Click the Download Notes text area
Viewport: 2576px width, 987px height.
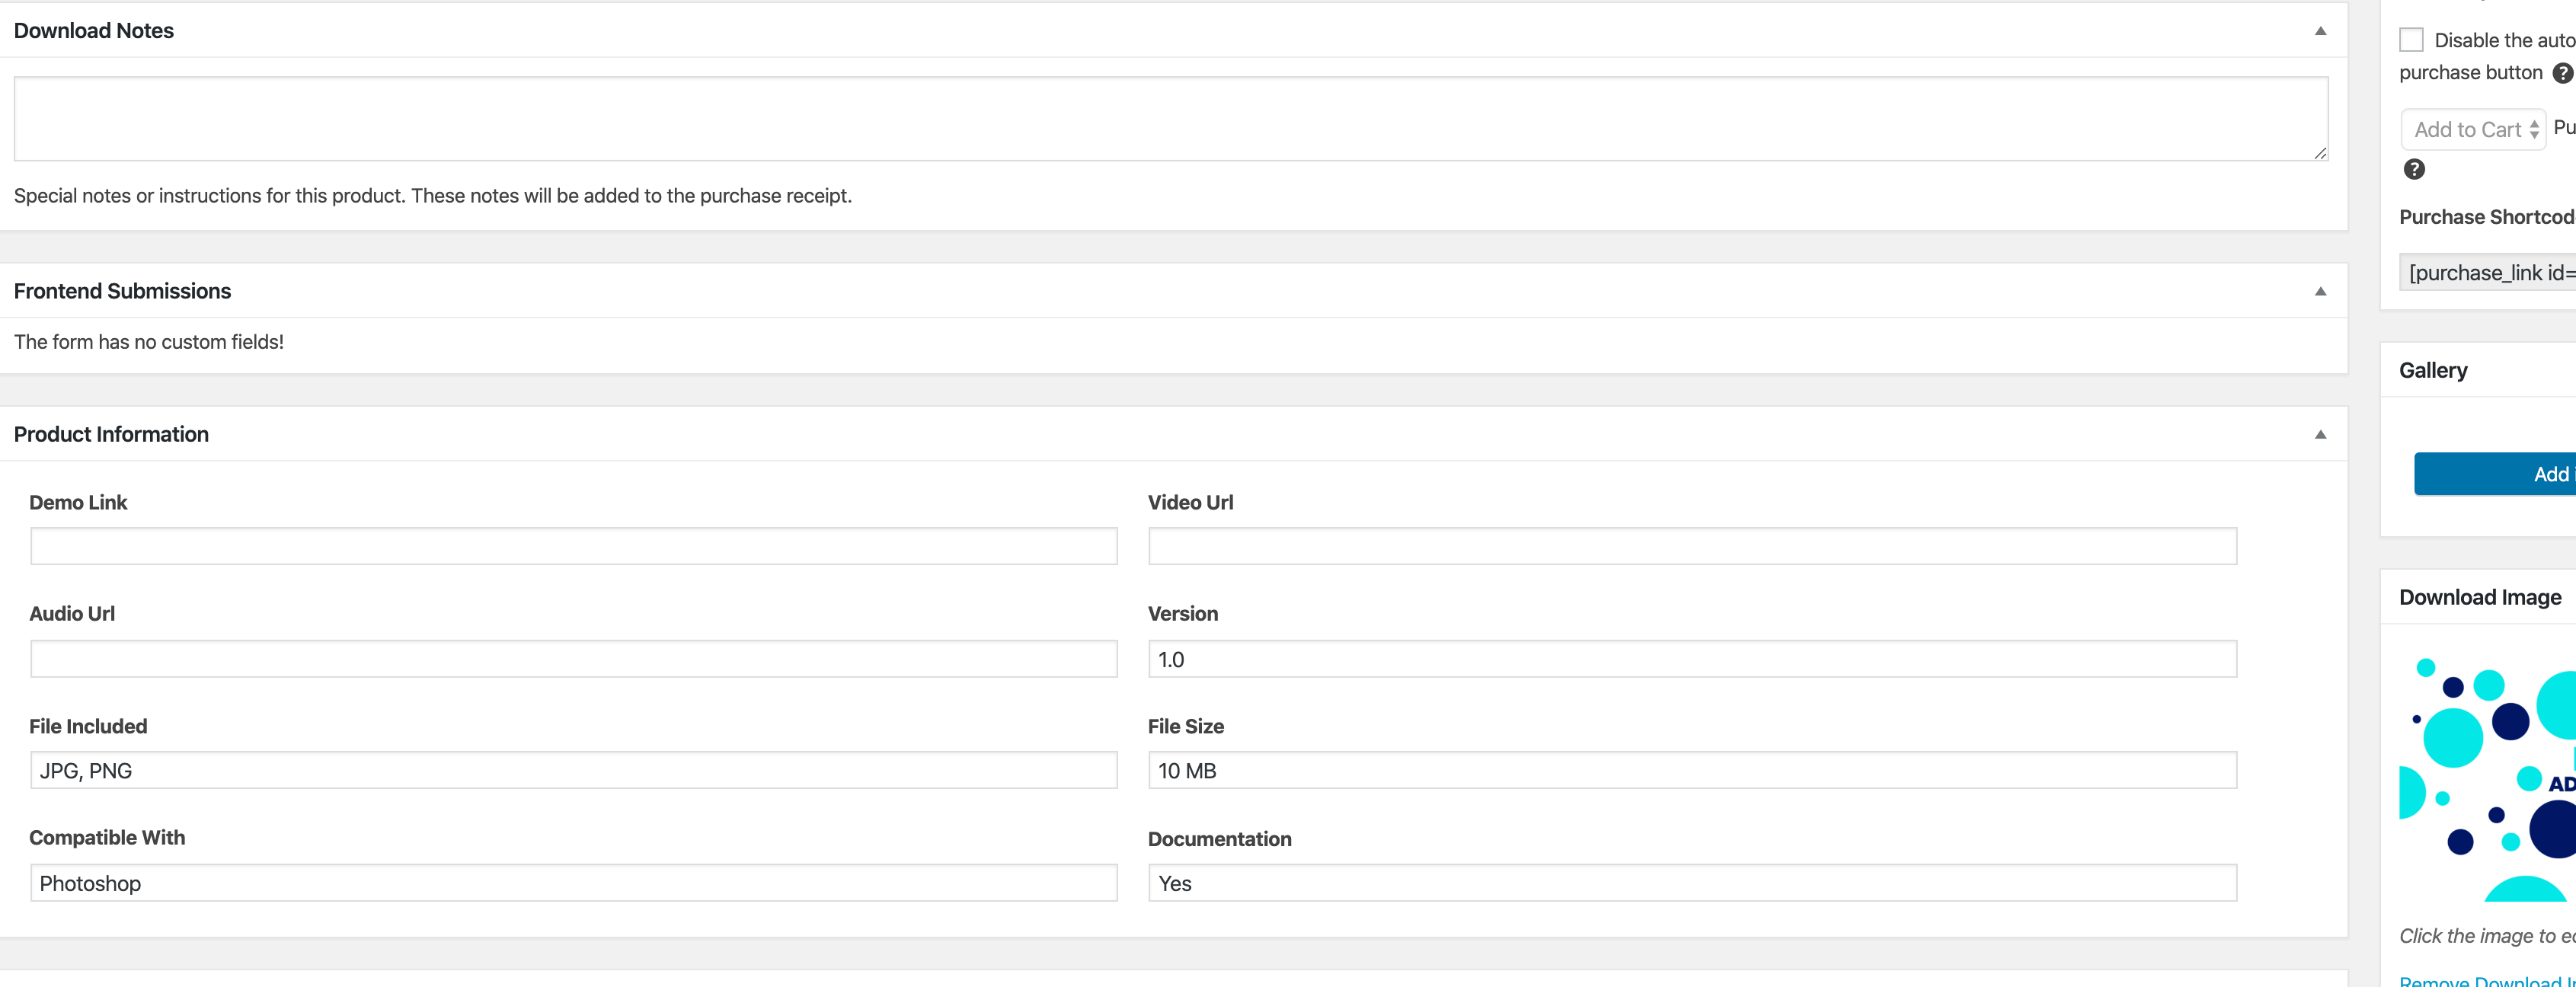coord(1170,118)
